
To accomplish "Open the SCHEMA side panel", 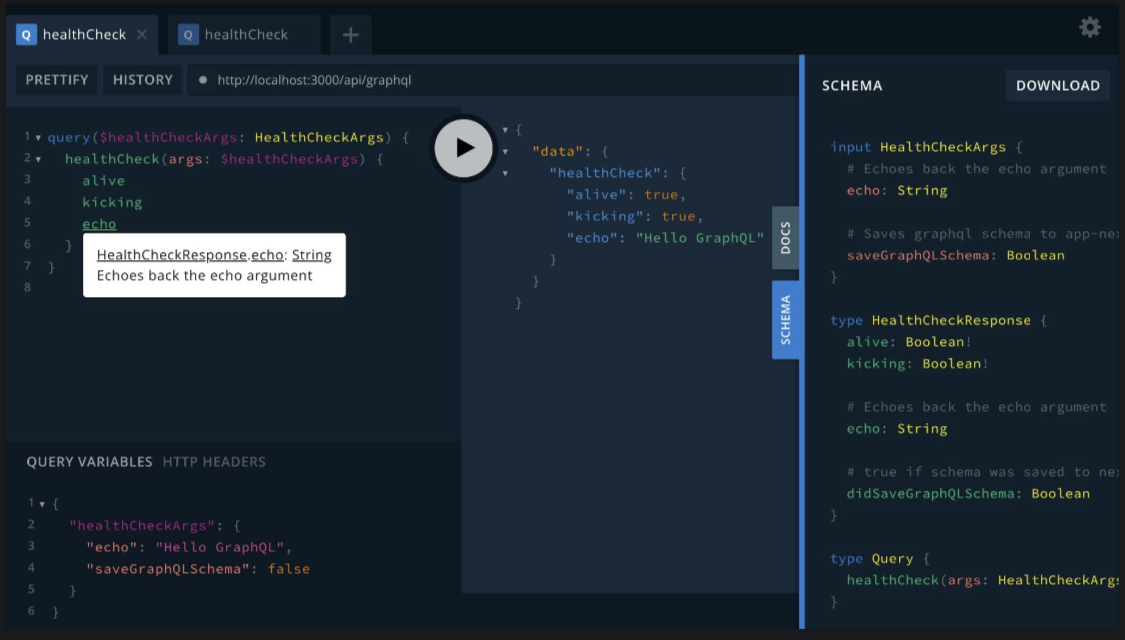I will 786,318.
